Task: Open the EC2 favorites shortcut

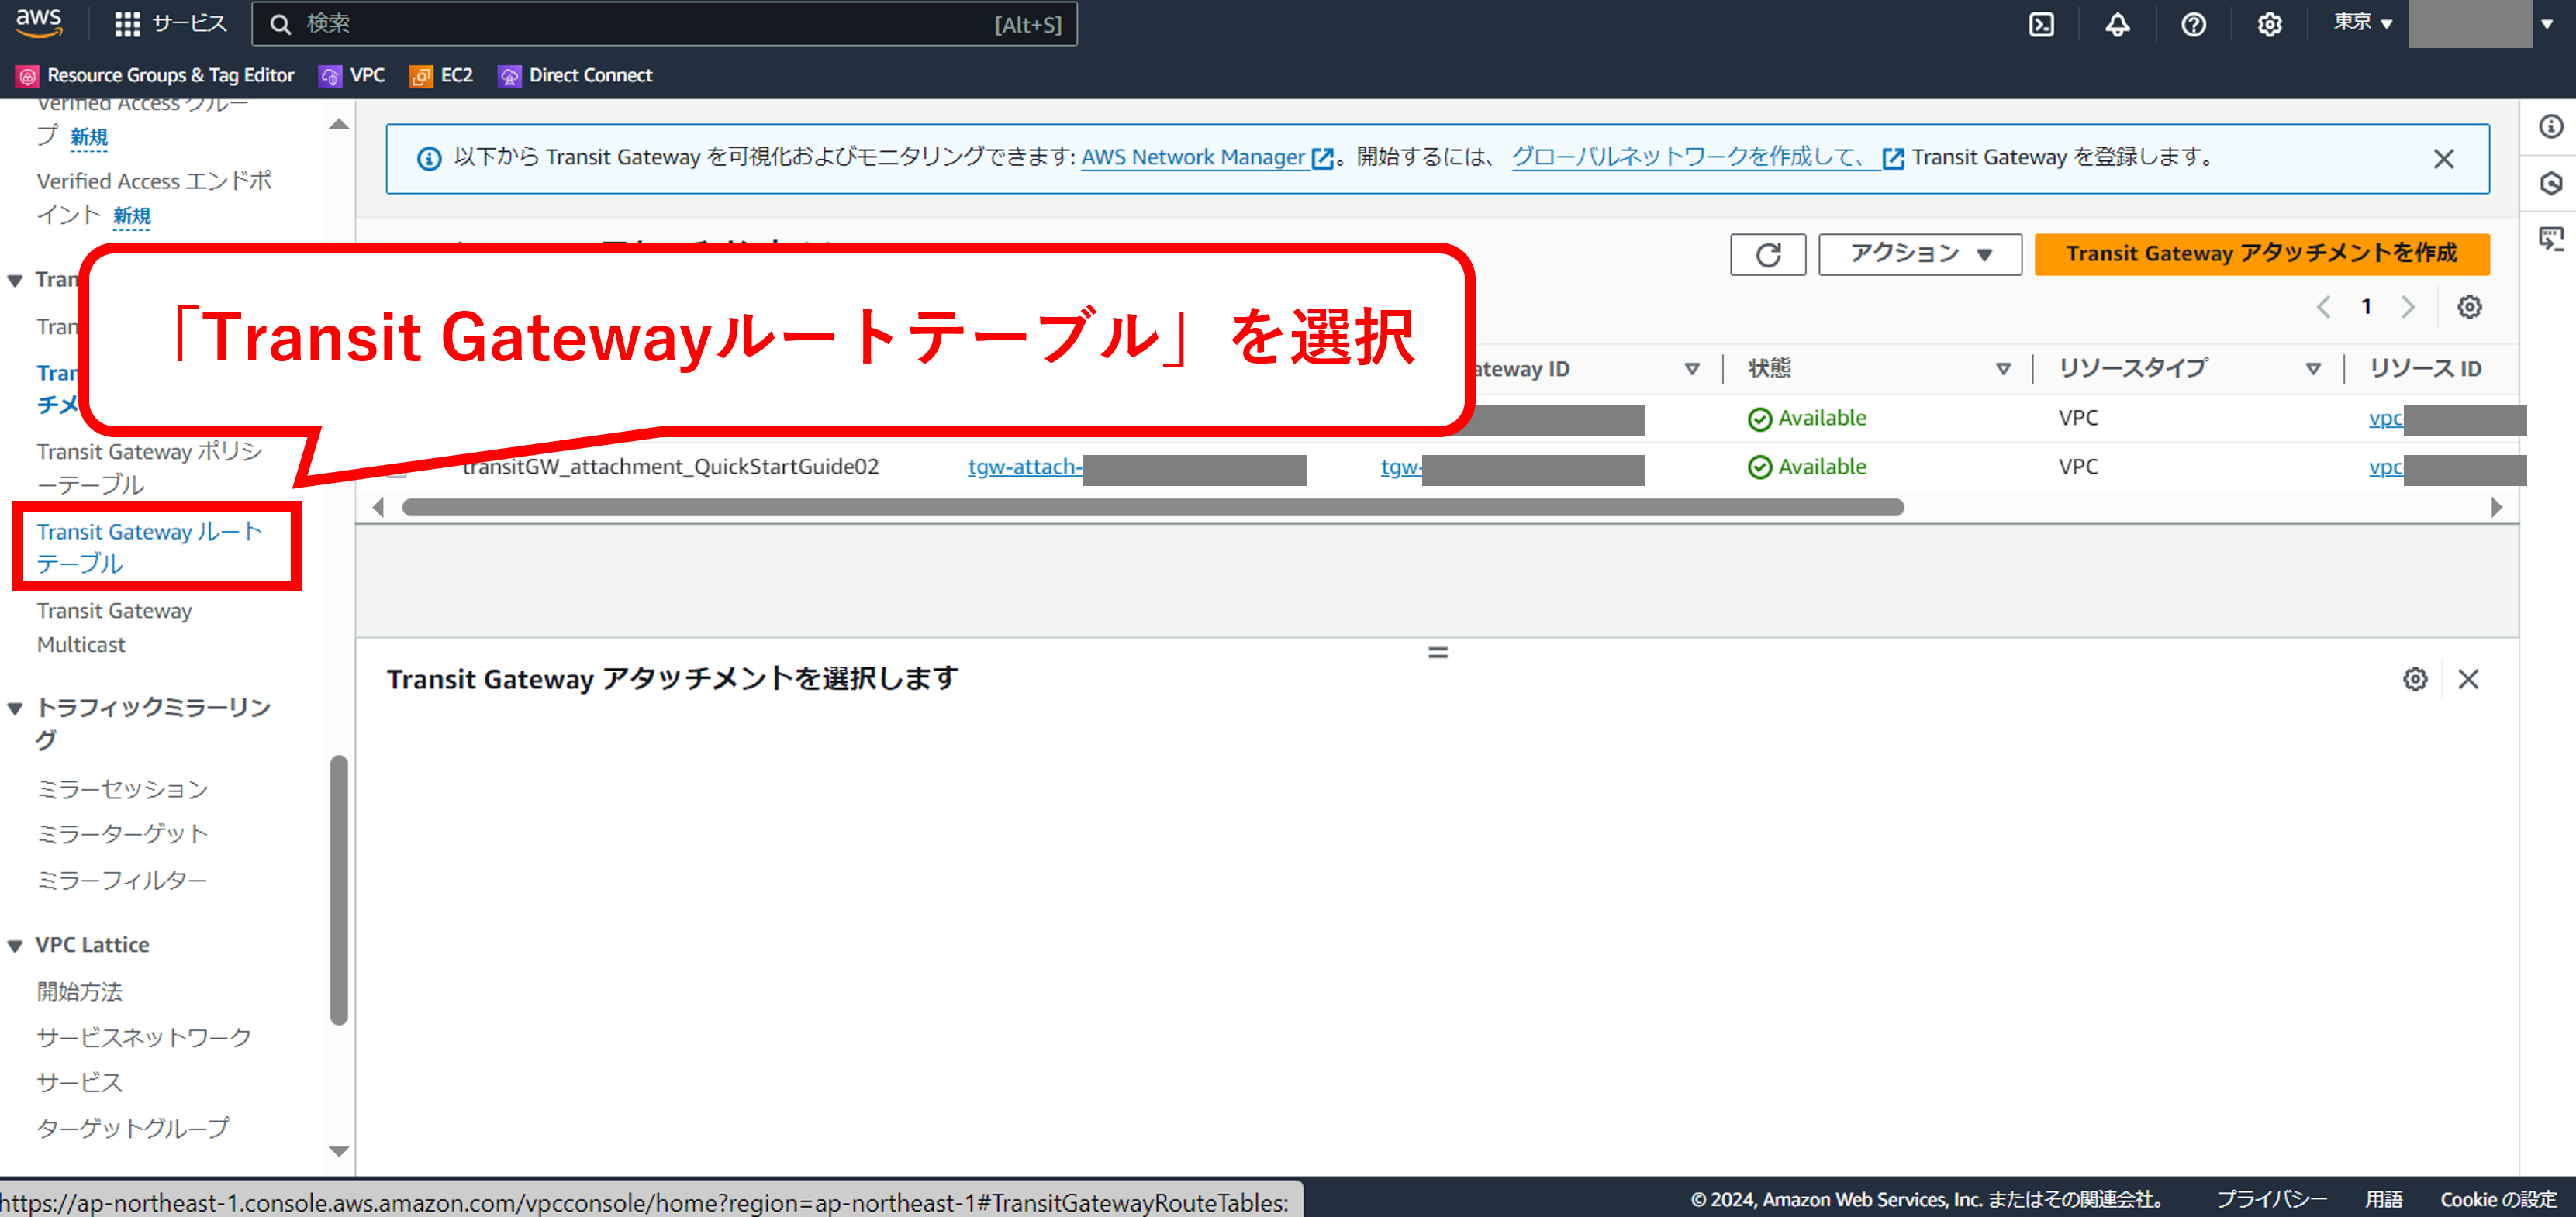Action: point(441,75)
